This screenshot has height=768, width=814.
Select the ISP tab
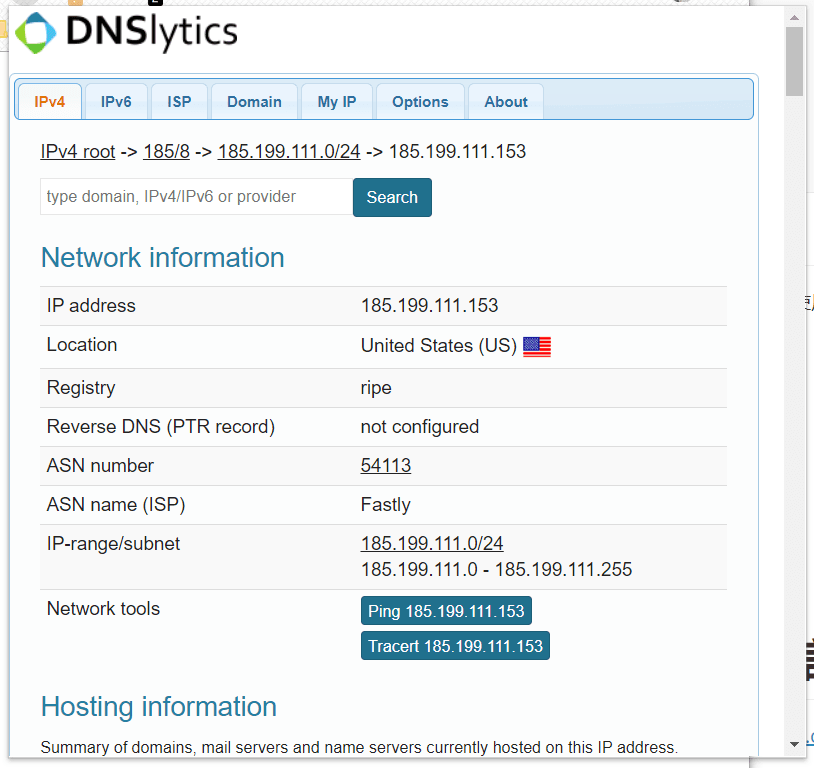pyautogui.click(x=179, y=102)
